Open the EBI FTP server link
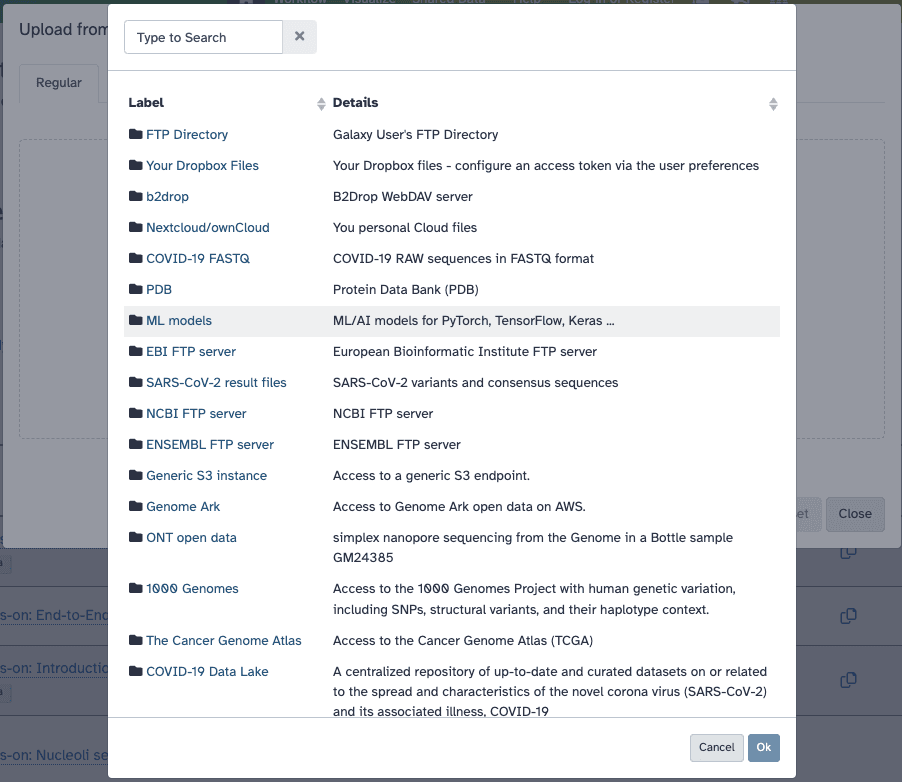This screenshot has height=782, width=902. 191,351
